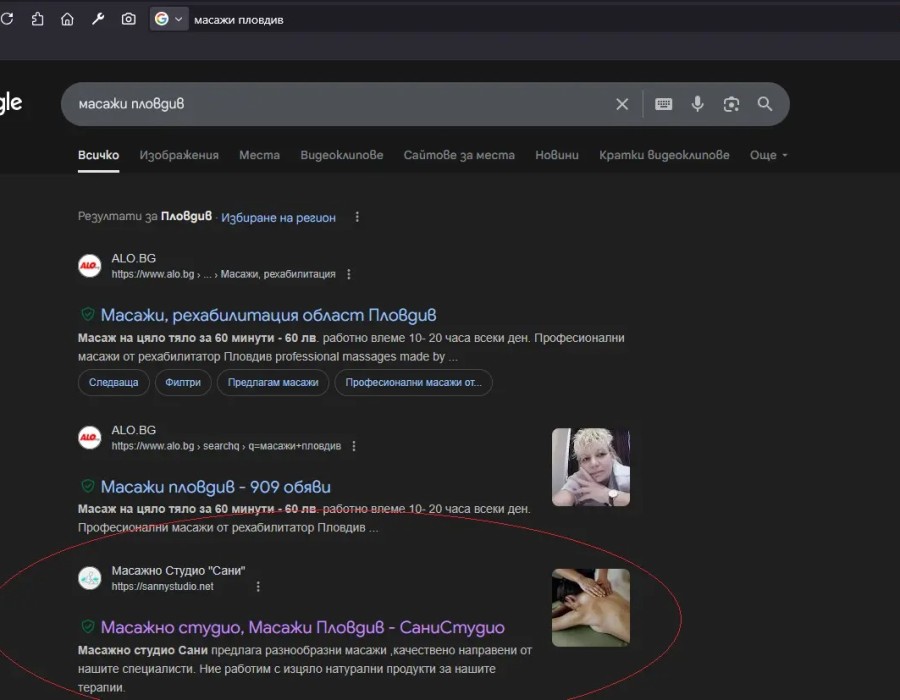This screenshot has height=700, width=900.
Task: Open 'Масажи, рехабилитация област Пловдив' result
Action: coord(268,316)
